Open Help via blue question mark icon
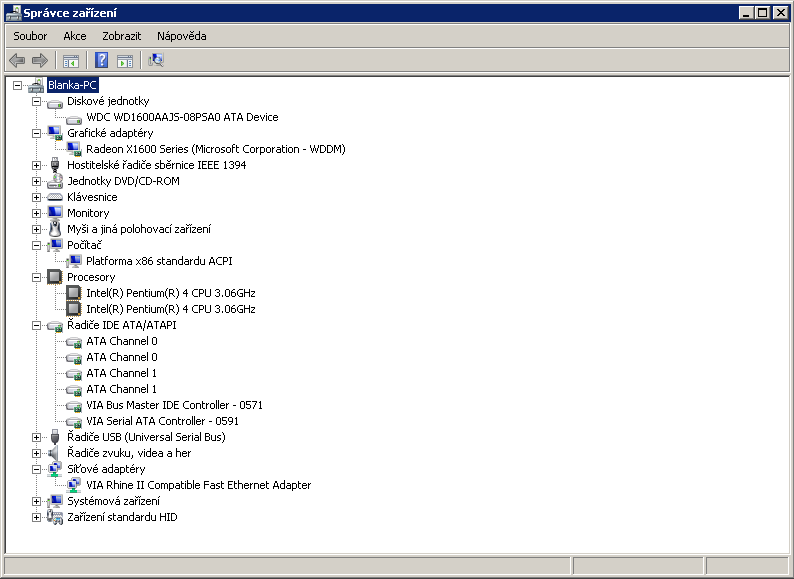Screen dimensions: 794x579 click(x=101, y=60)
